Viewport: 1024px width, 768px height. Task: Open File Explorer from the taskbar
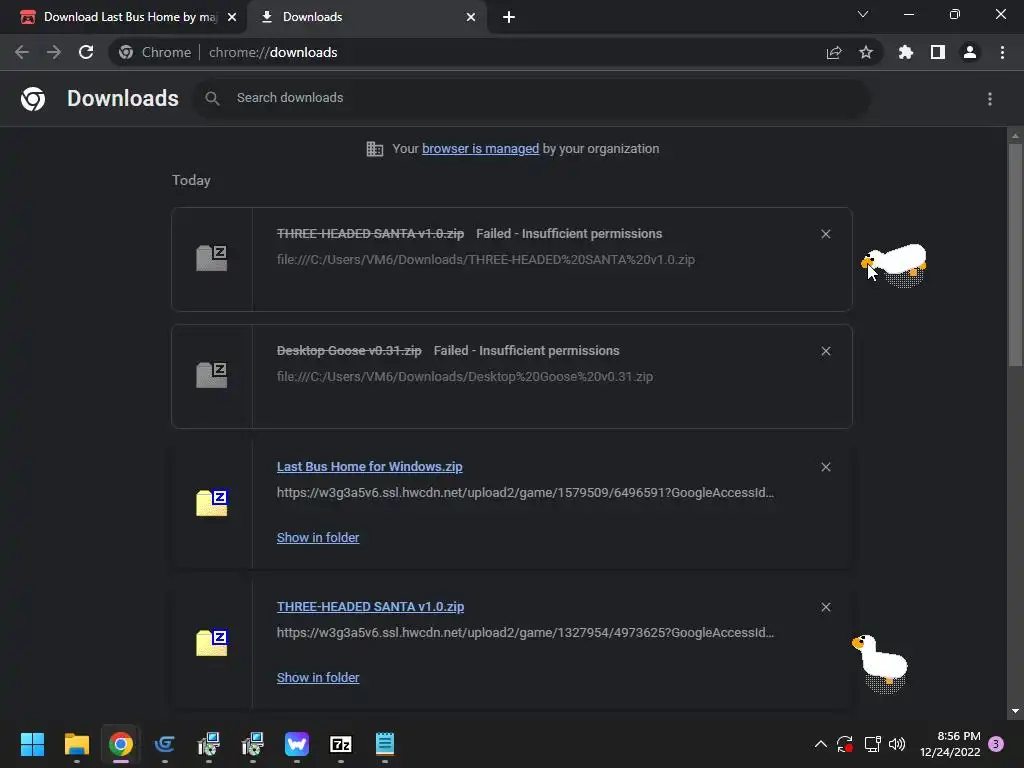click(76, 744)
